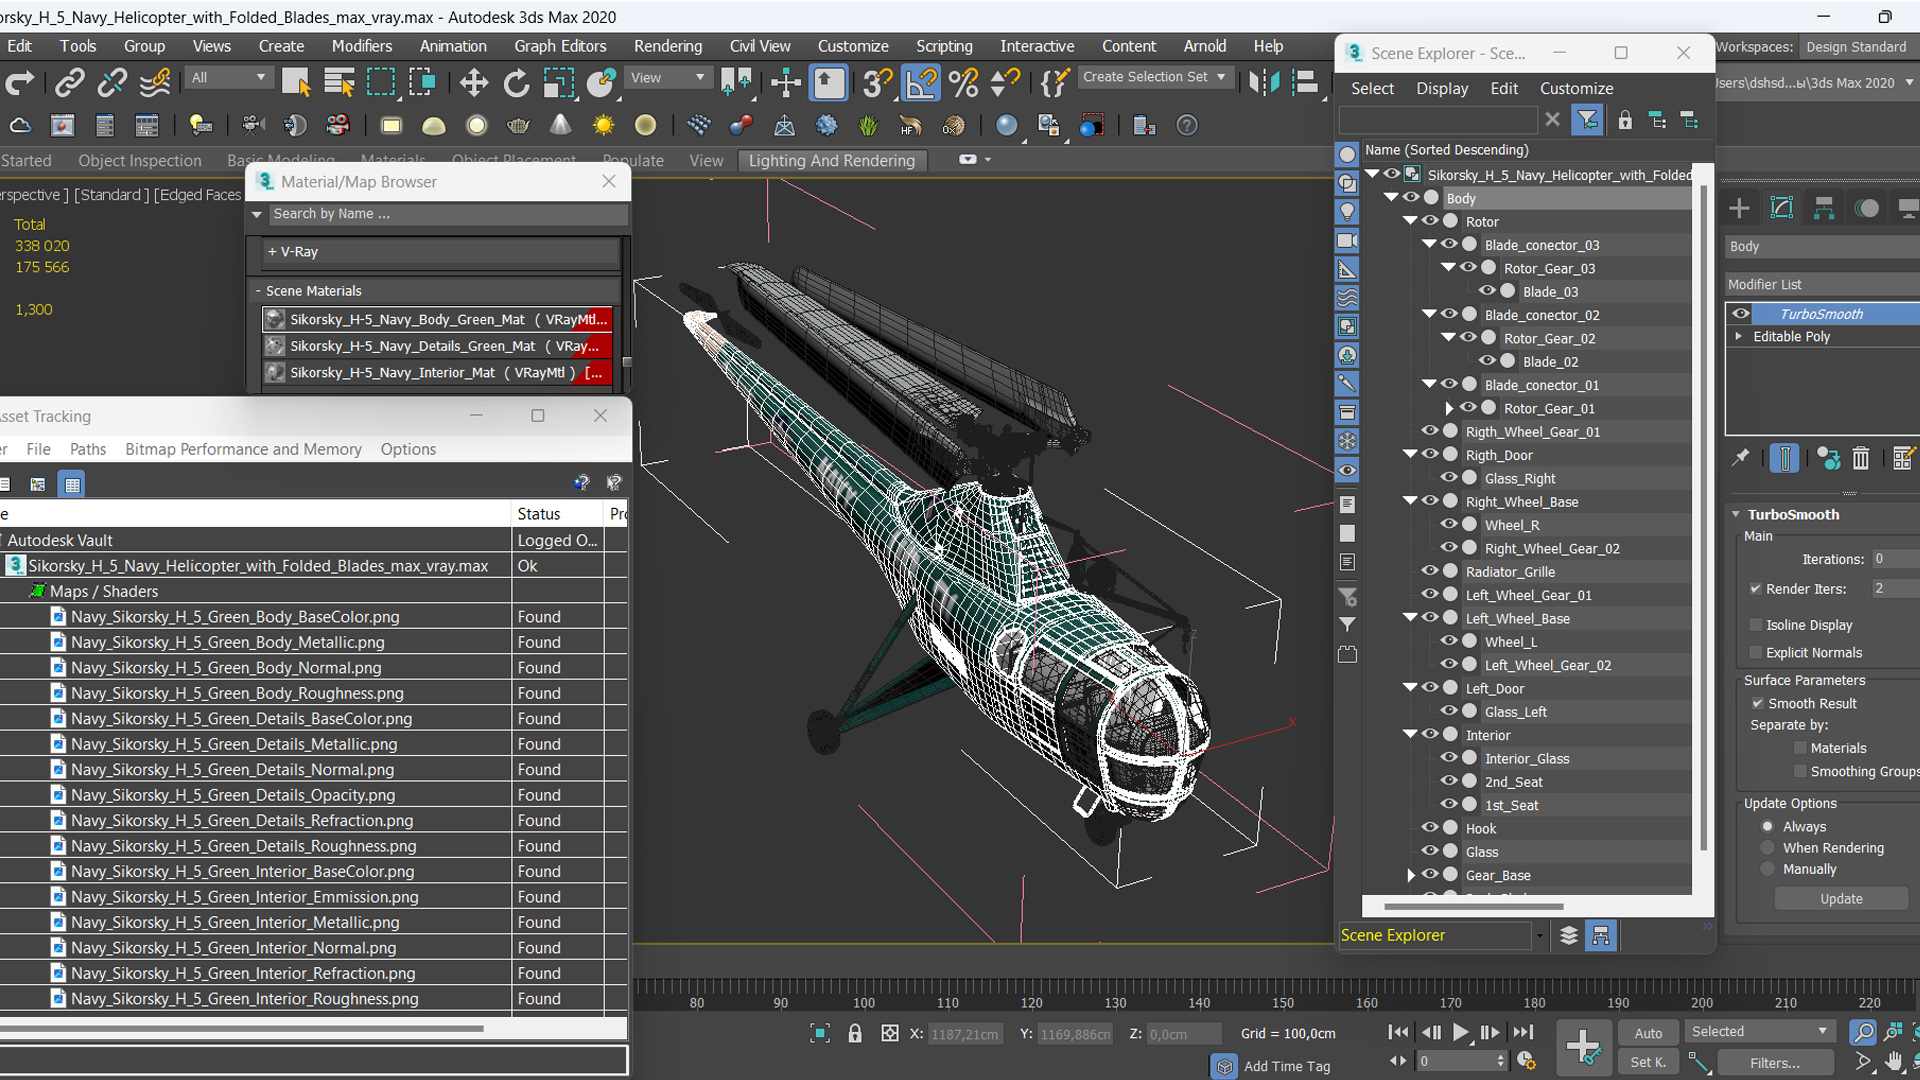1920x1080 pixels.
Task: Open the Modify tab in command panel
Action: tap(1782, 208)
